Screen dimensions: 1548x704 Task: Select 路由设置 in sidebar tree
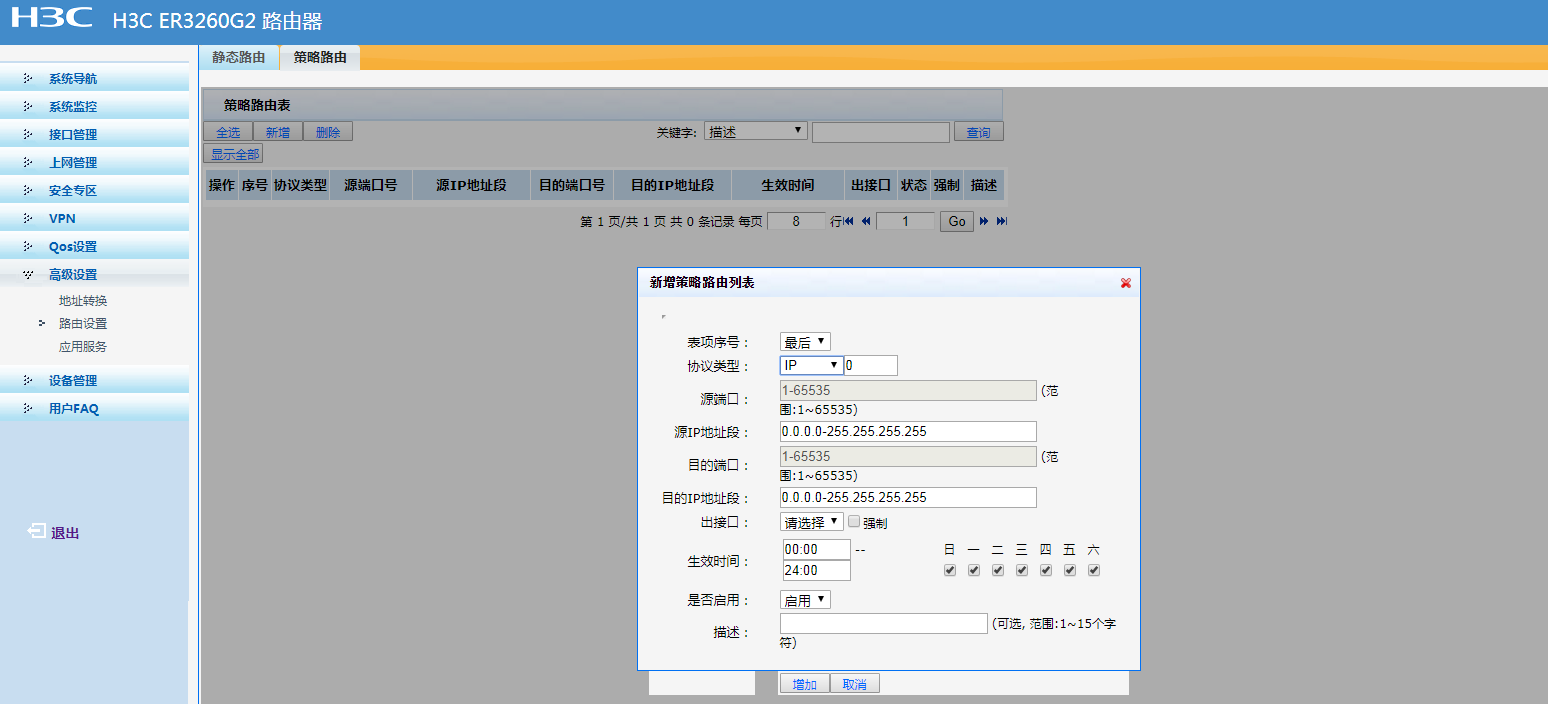[x=83, y=323]
